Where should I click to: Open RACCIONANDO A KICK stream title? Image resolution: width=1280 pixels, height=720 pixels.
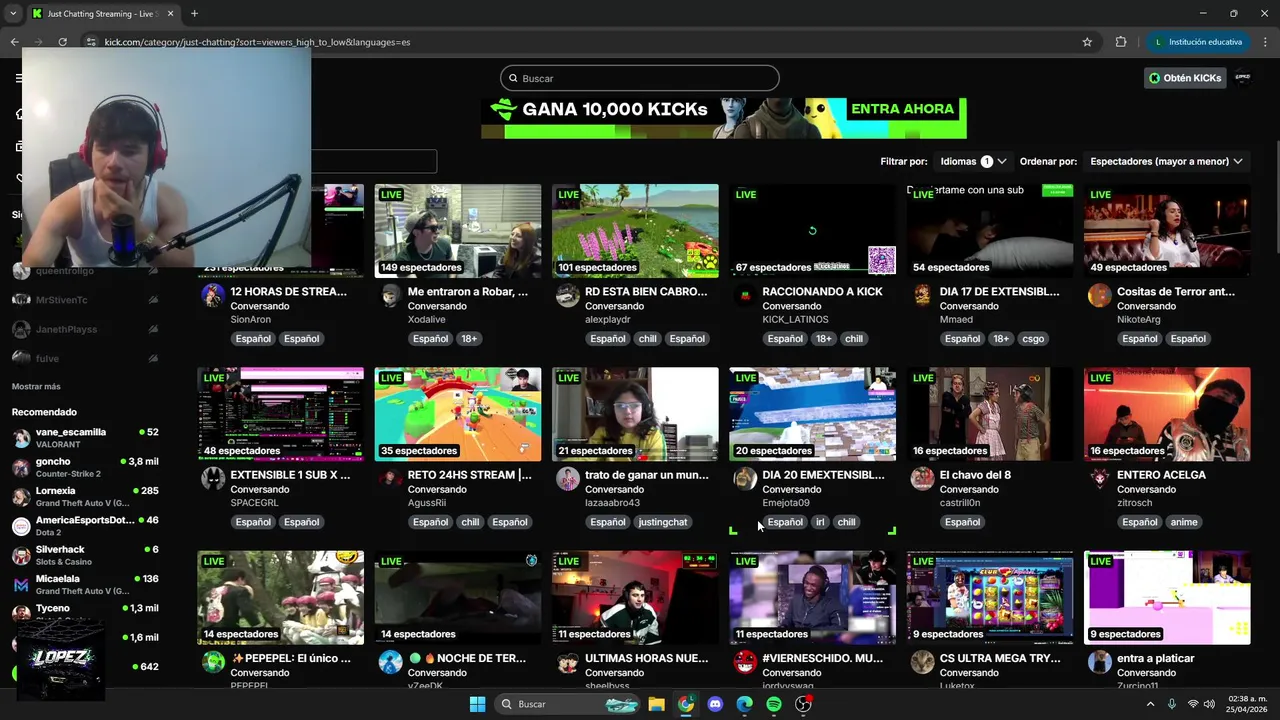point(822,292)
